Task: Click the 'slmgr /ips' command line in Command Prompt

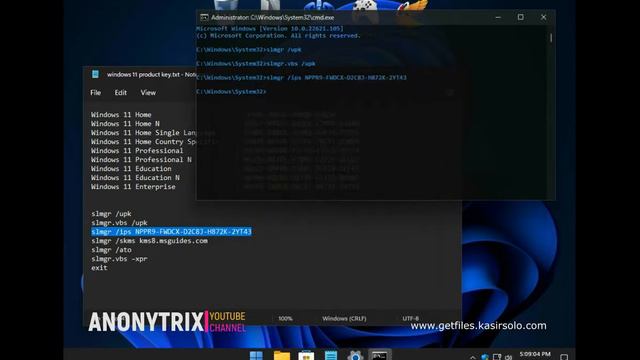Action: (x=301, y=78)
